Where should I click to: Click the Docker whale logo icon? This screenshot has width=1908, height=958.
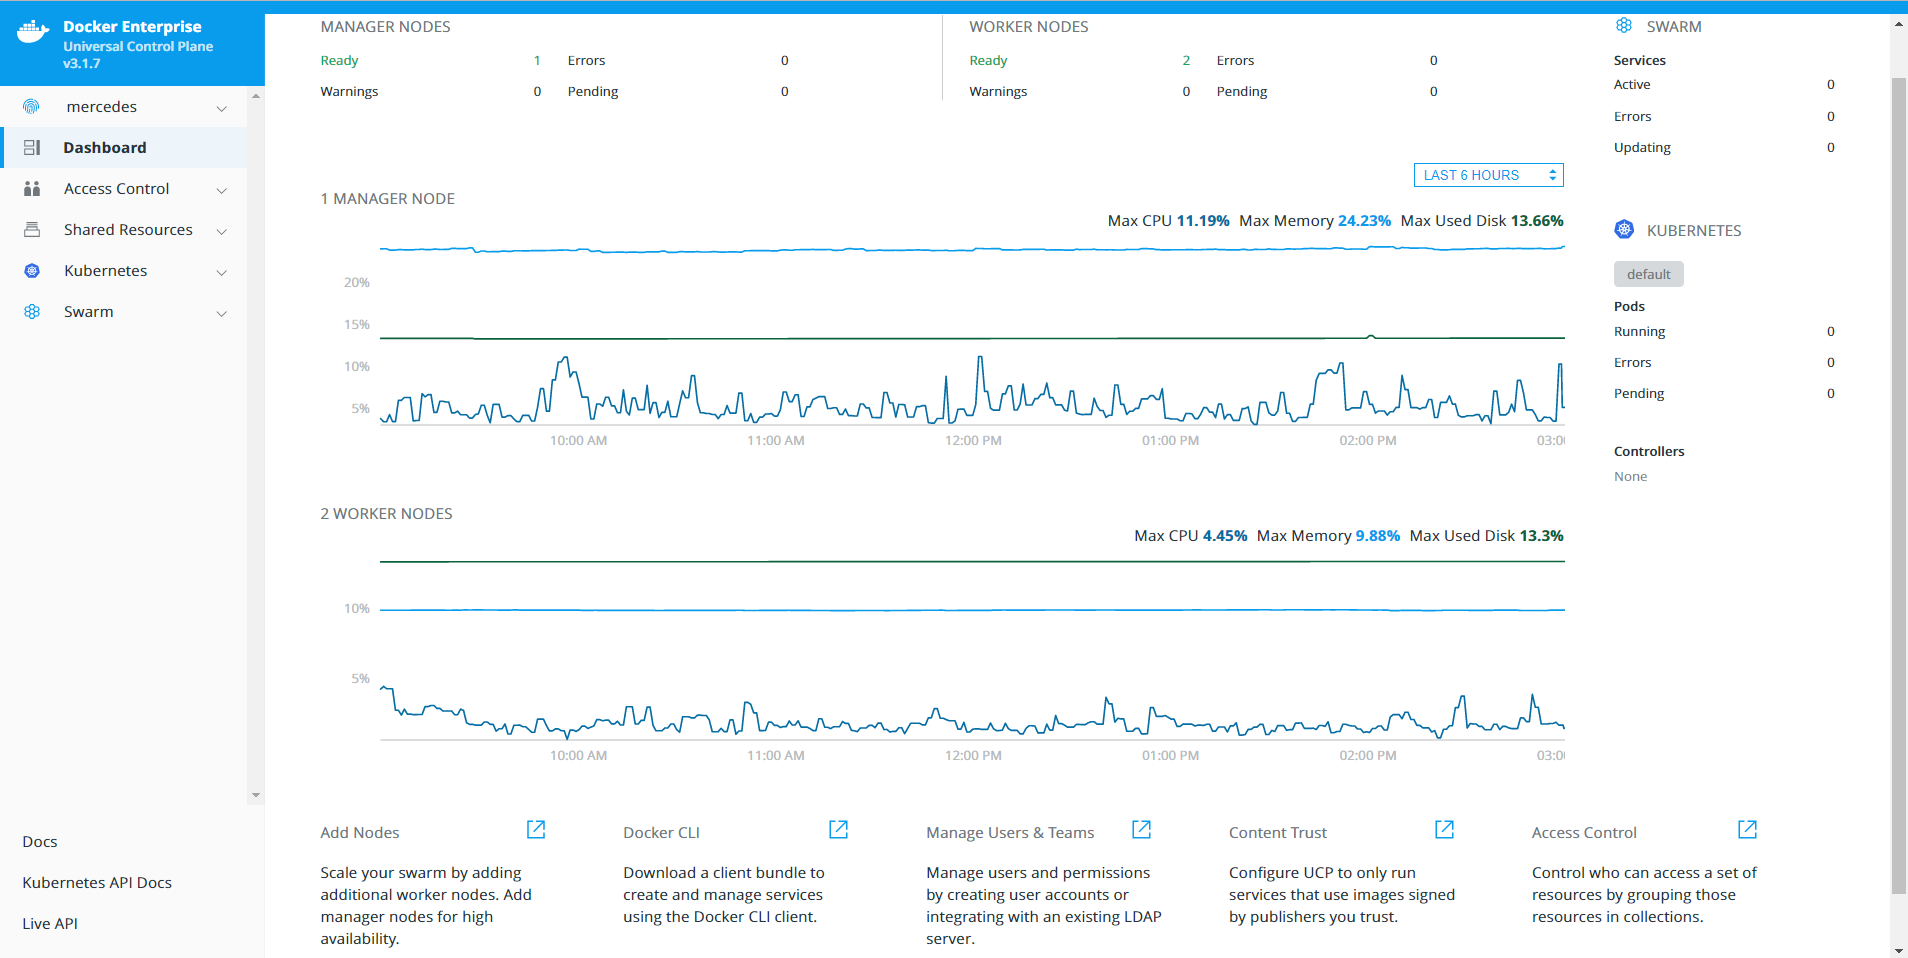click(33, 32)
